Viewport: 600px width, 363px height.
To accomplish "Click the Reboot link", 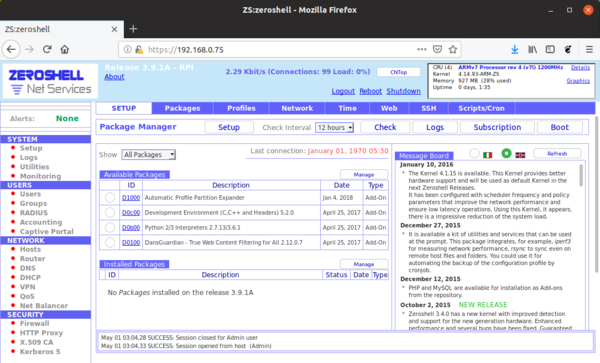I will 370,91.
